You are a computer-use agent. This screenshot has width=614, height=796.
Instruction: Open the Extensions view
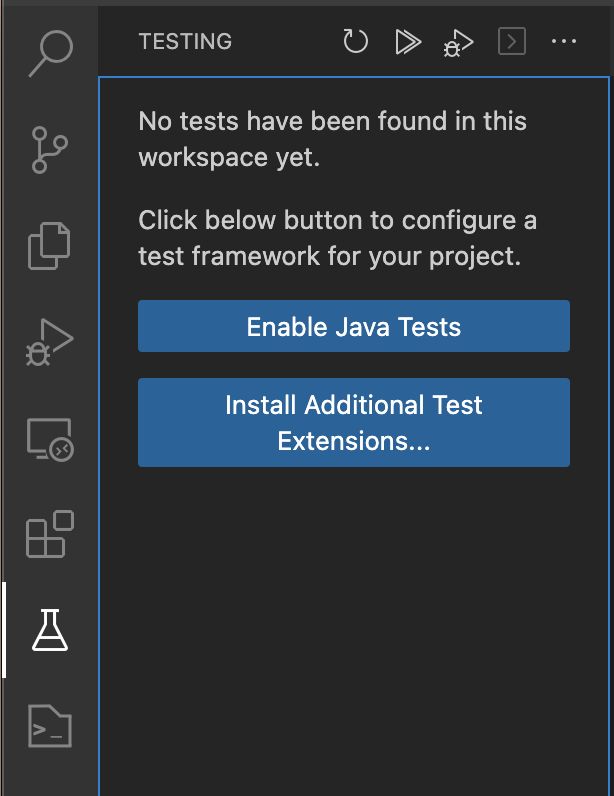pos(48,534)
